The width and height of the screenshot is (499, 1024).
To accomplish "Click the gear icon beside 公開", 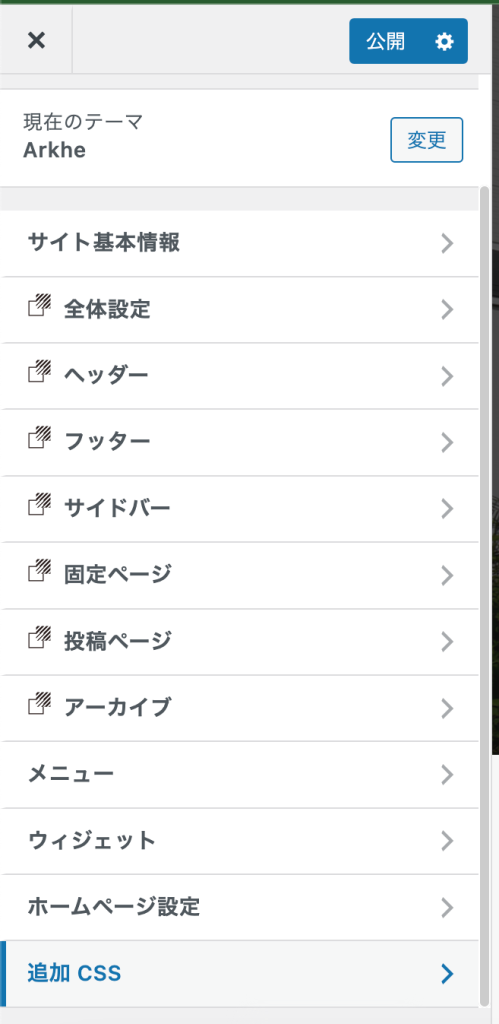I will tap(444, 42).
